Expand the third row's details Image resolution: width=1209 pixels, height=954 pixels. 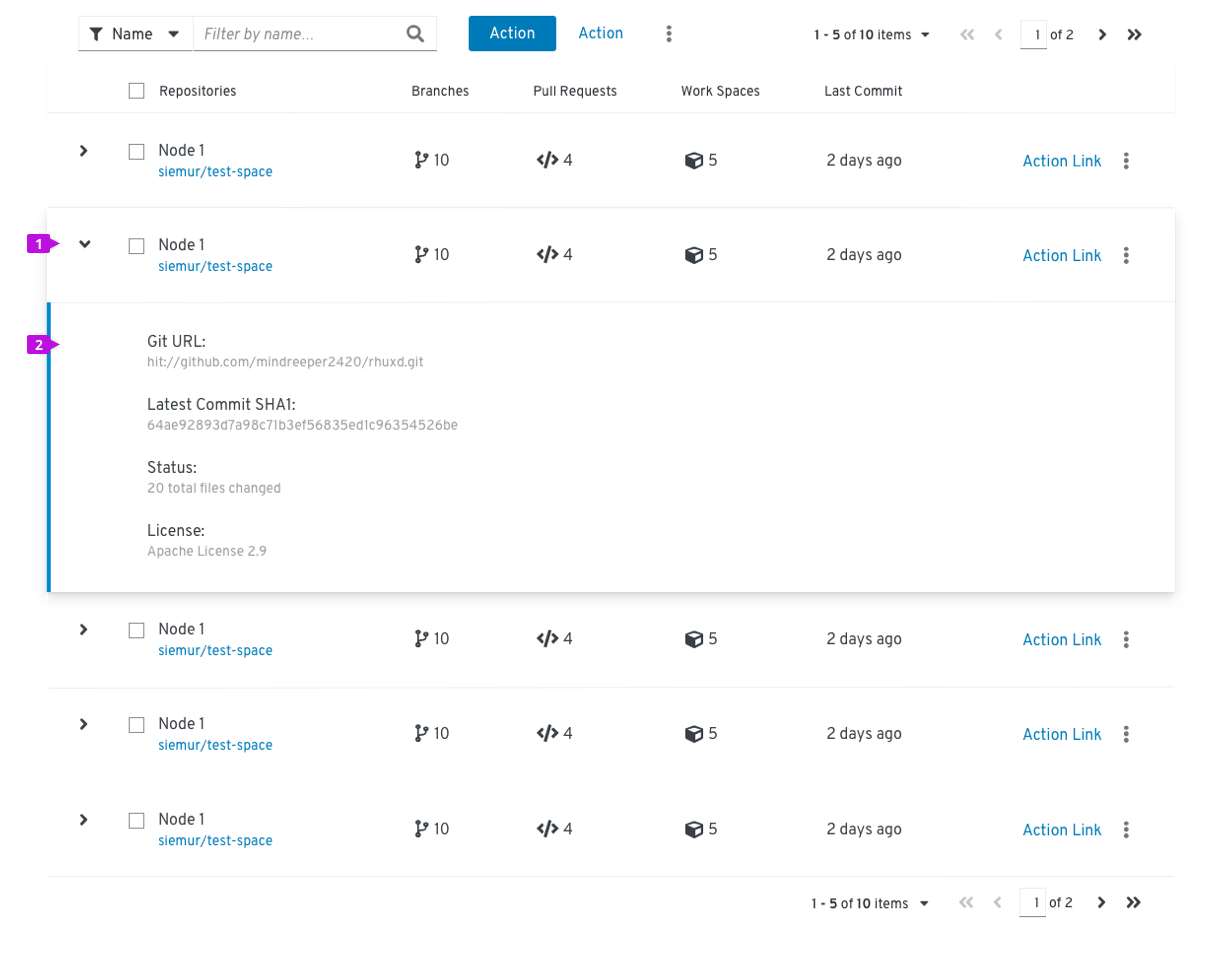[84, 629]
